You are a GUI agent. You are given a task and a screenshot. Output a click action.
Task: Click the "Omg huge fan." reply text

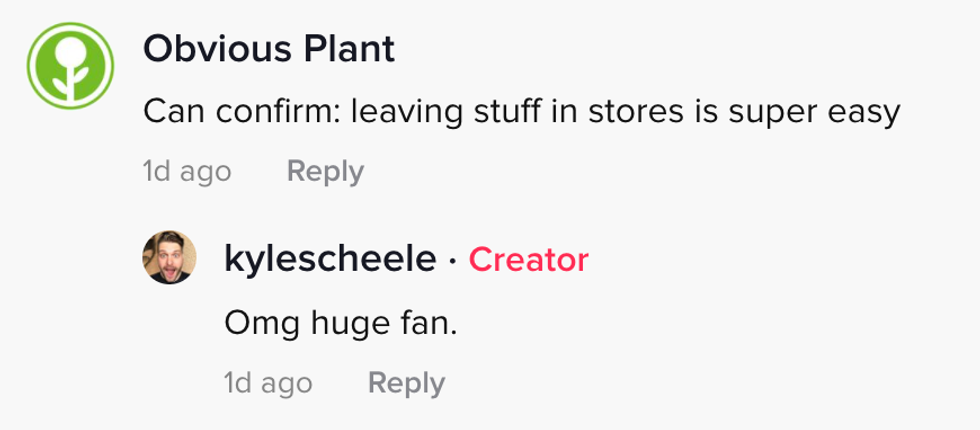[x=340, y=323]
